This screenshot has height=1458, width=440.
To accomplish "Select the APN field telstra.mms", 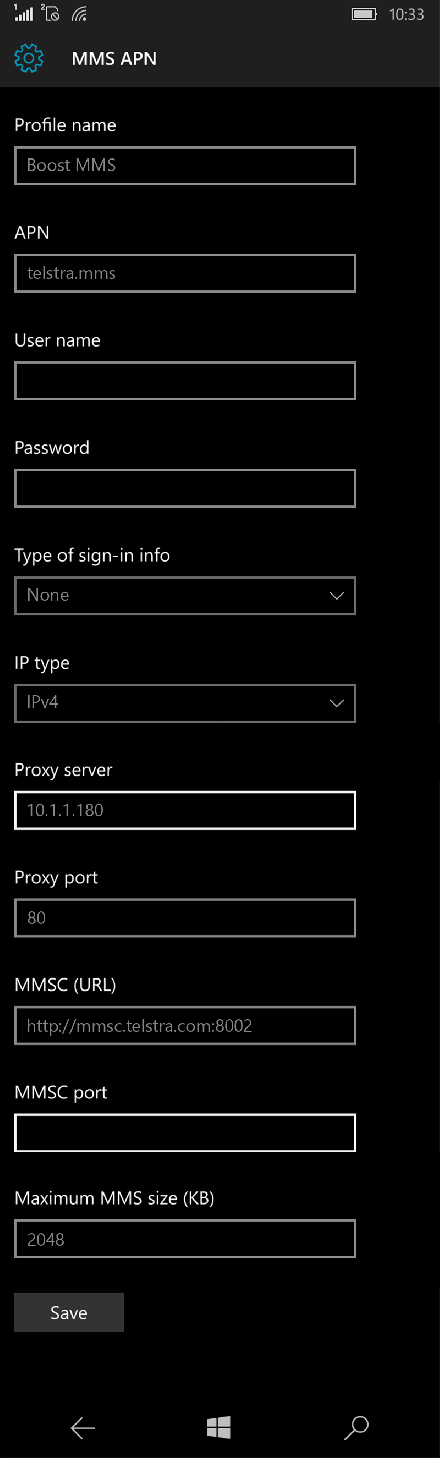I will 185,273.
